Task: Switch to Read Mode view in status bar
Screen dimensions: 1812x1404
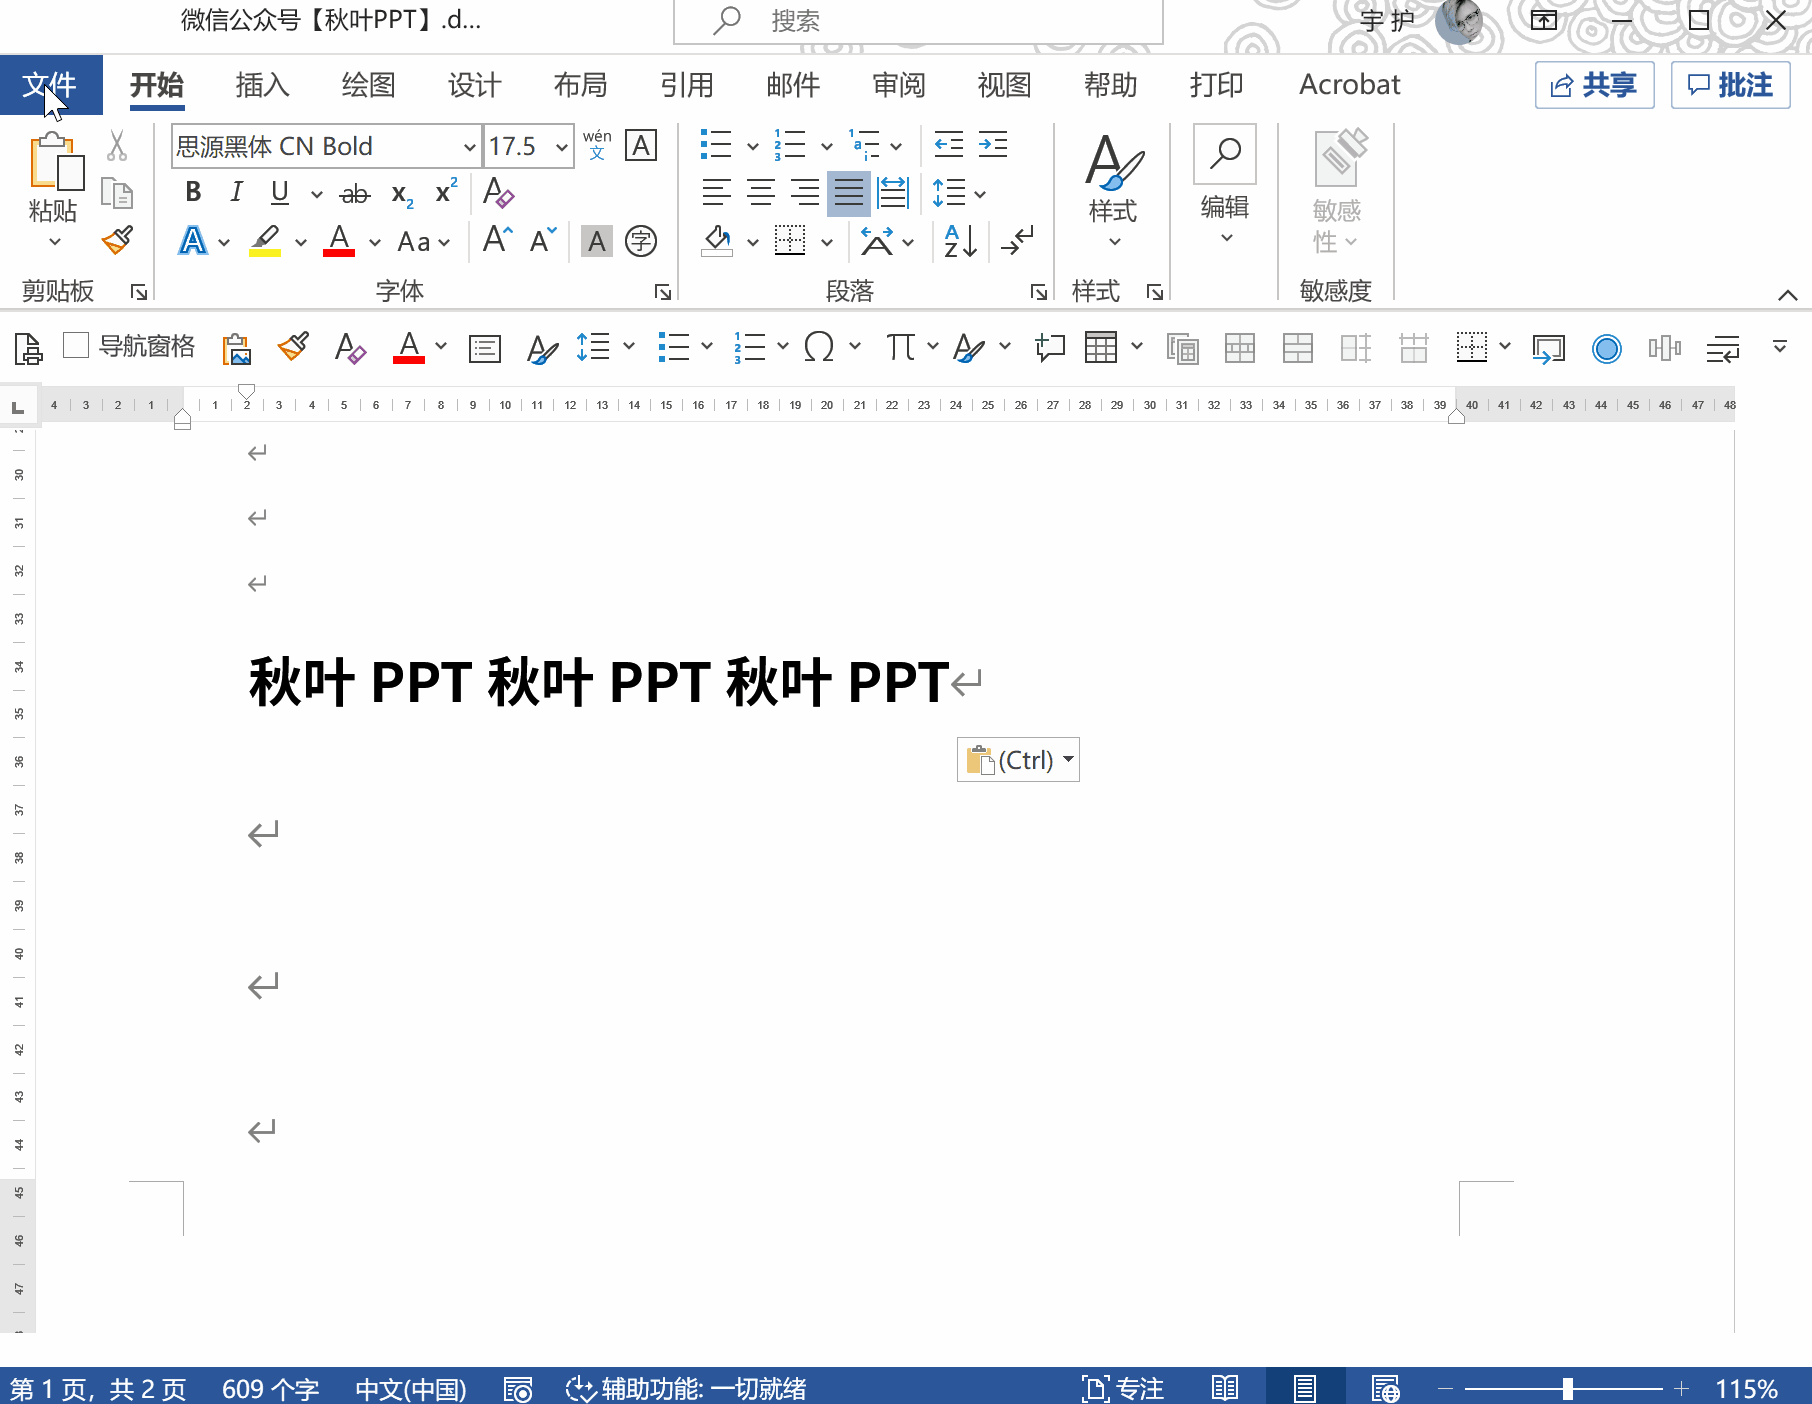Action: point(1225,1389)
